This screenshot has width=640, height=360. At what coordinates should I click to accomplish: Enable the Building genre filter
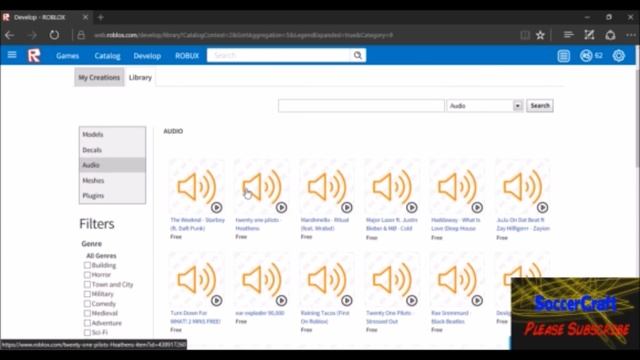87,265
